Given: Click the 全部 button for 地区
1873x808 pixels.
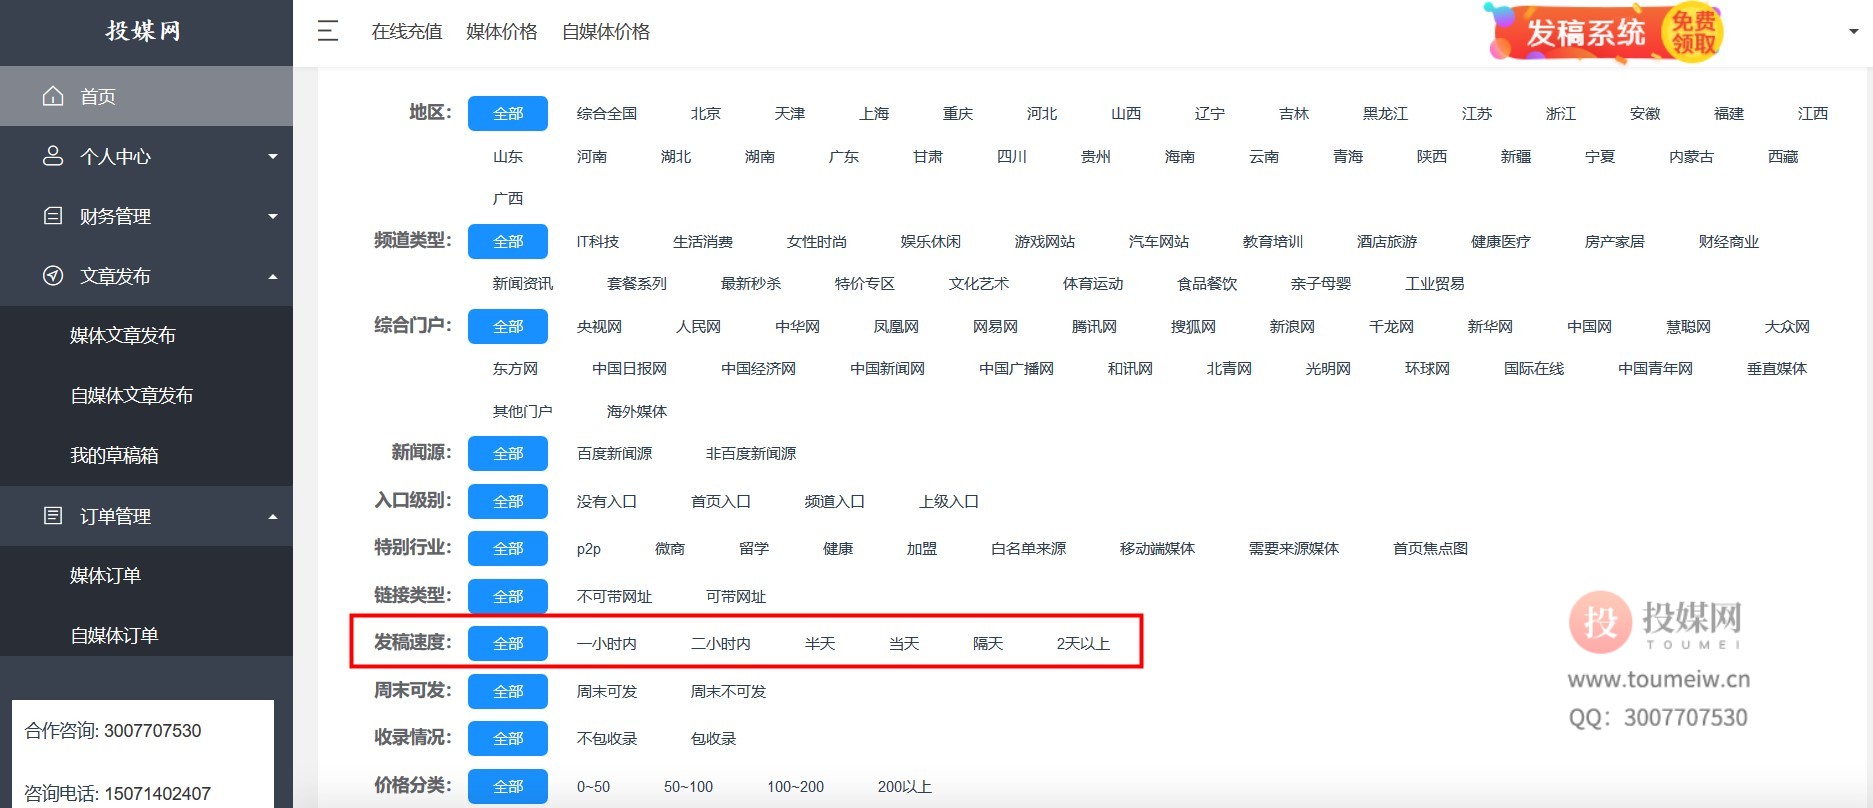Looking at the screenshot, I should 508,114.
